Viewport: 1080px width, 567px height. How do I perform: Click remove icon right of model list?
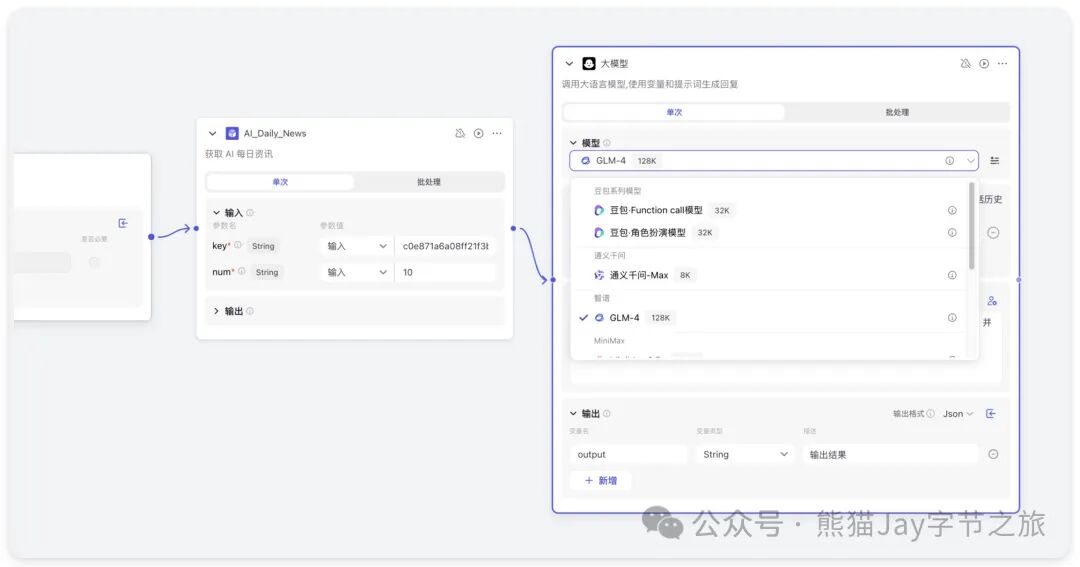coord(993,233)
